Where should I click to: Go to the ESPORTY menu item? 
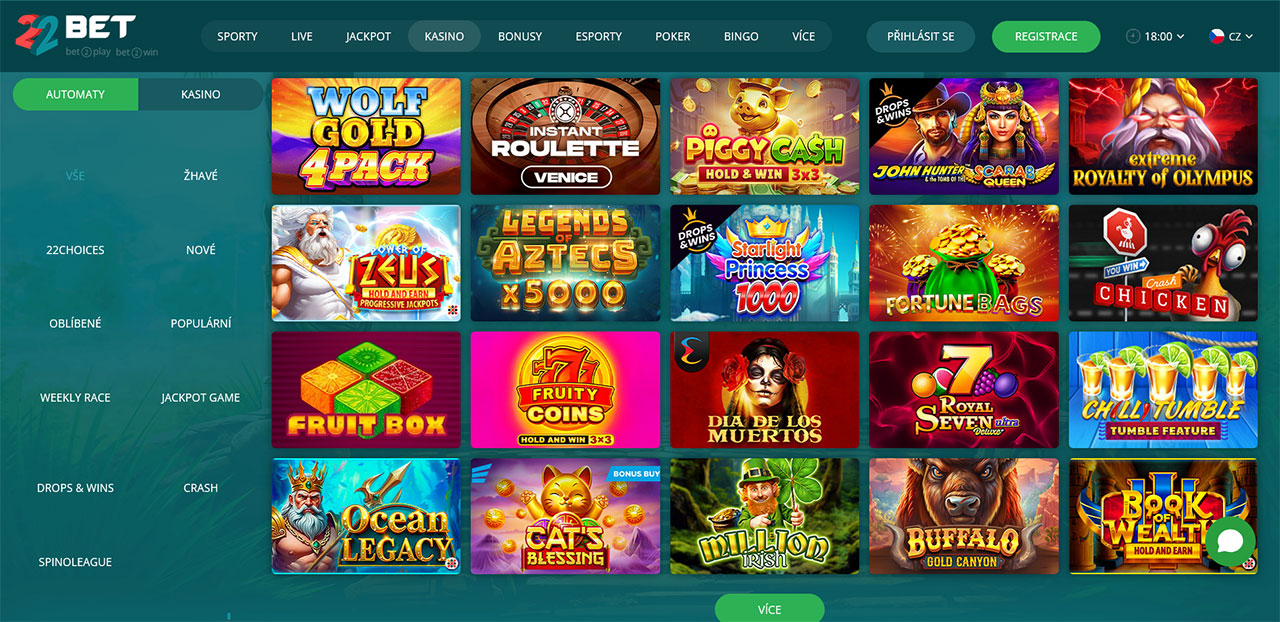(x=599, y=36)
